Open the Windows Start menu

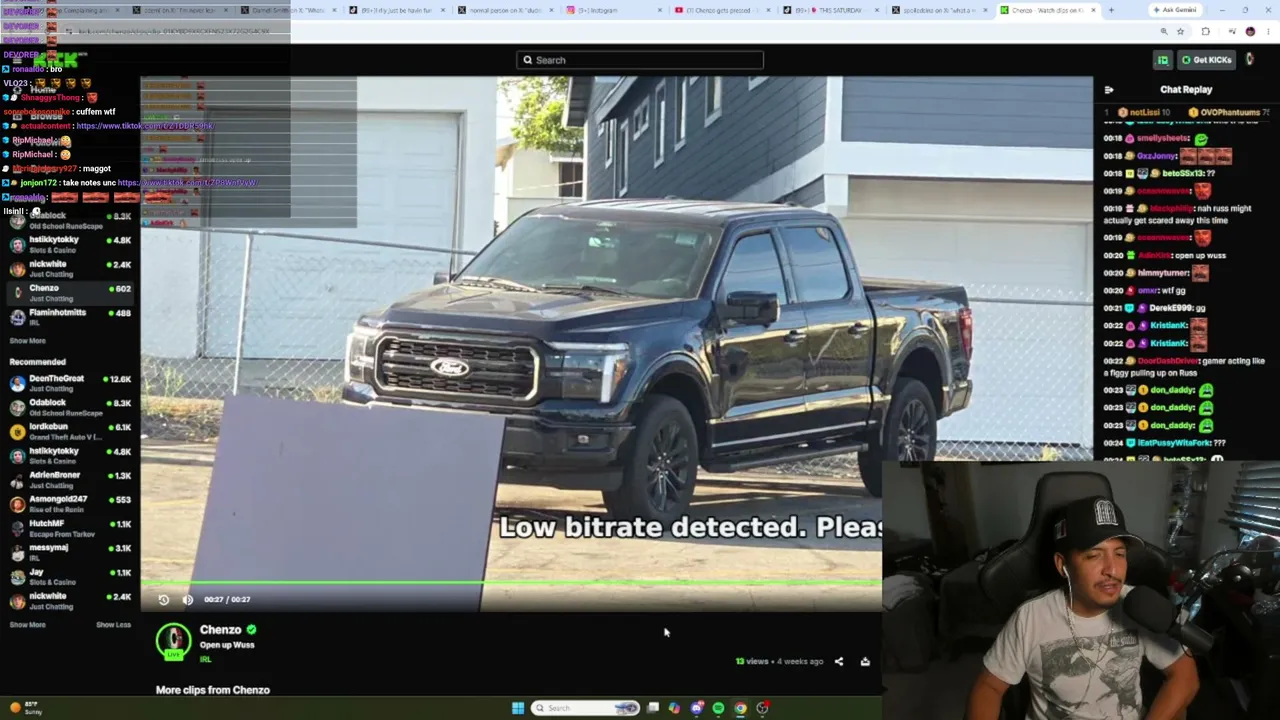coord(518,708)
